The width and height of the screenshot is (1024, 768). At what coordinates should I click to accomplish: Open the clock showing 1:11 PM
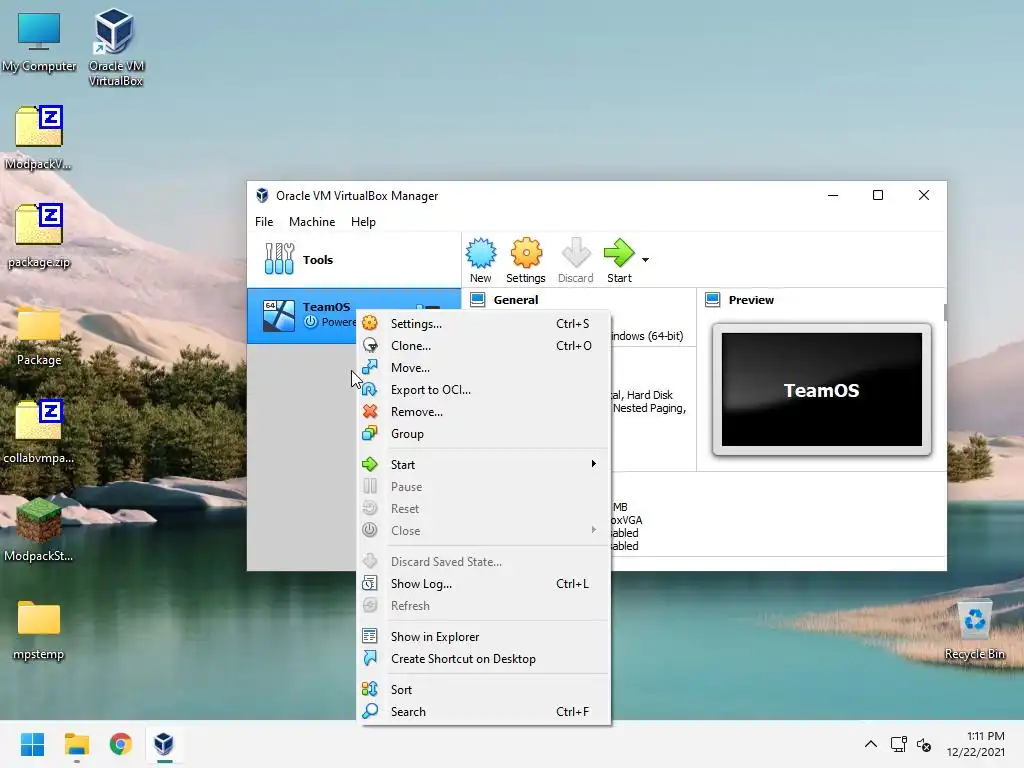(x=976, y=744)
